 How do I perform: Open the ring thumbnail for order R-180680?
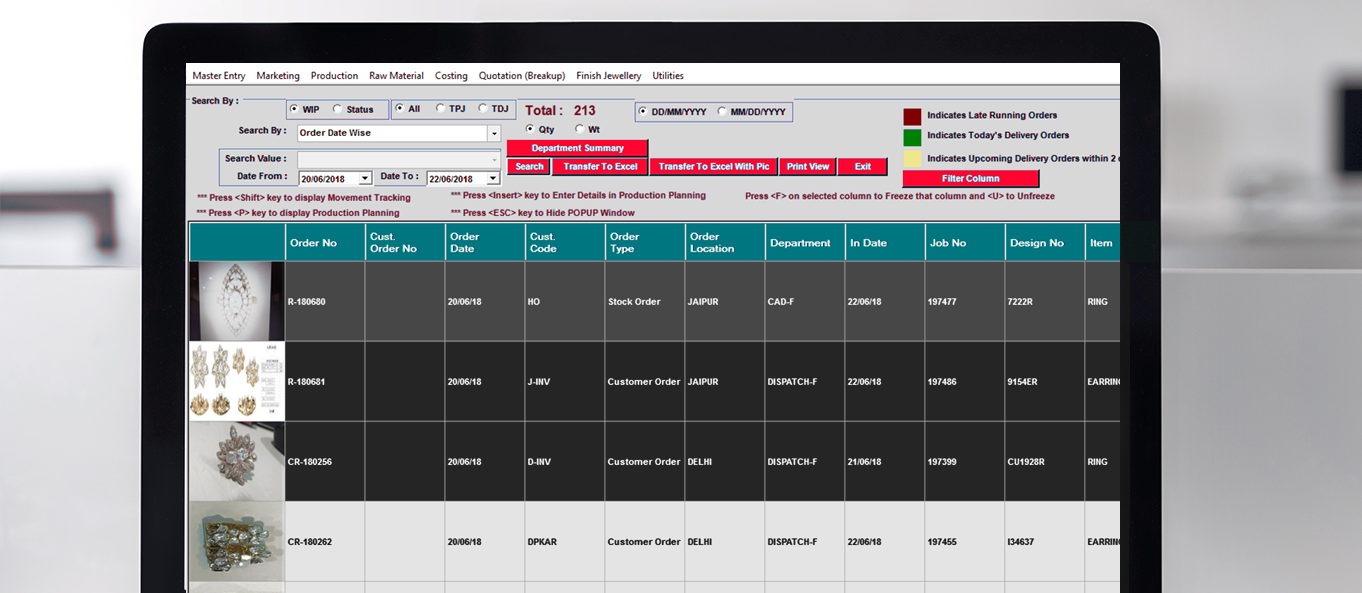pyautogui.click(x=237, y=301)
